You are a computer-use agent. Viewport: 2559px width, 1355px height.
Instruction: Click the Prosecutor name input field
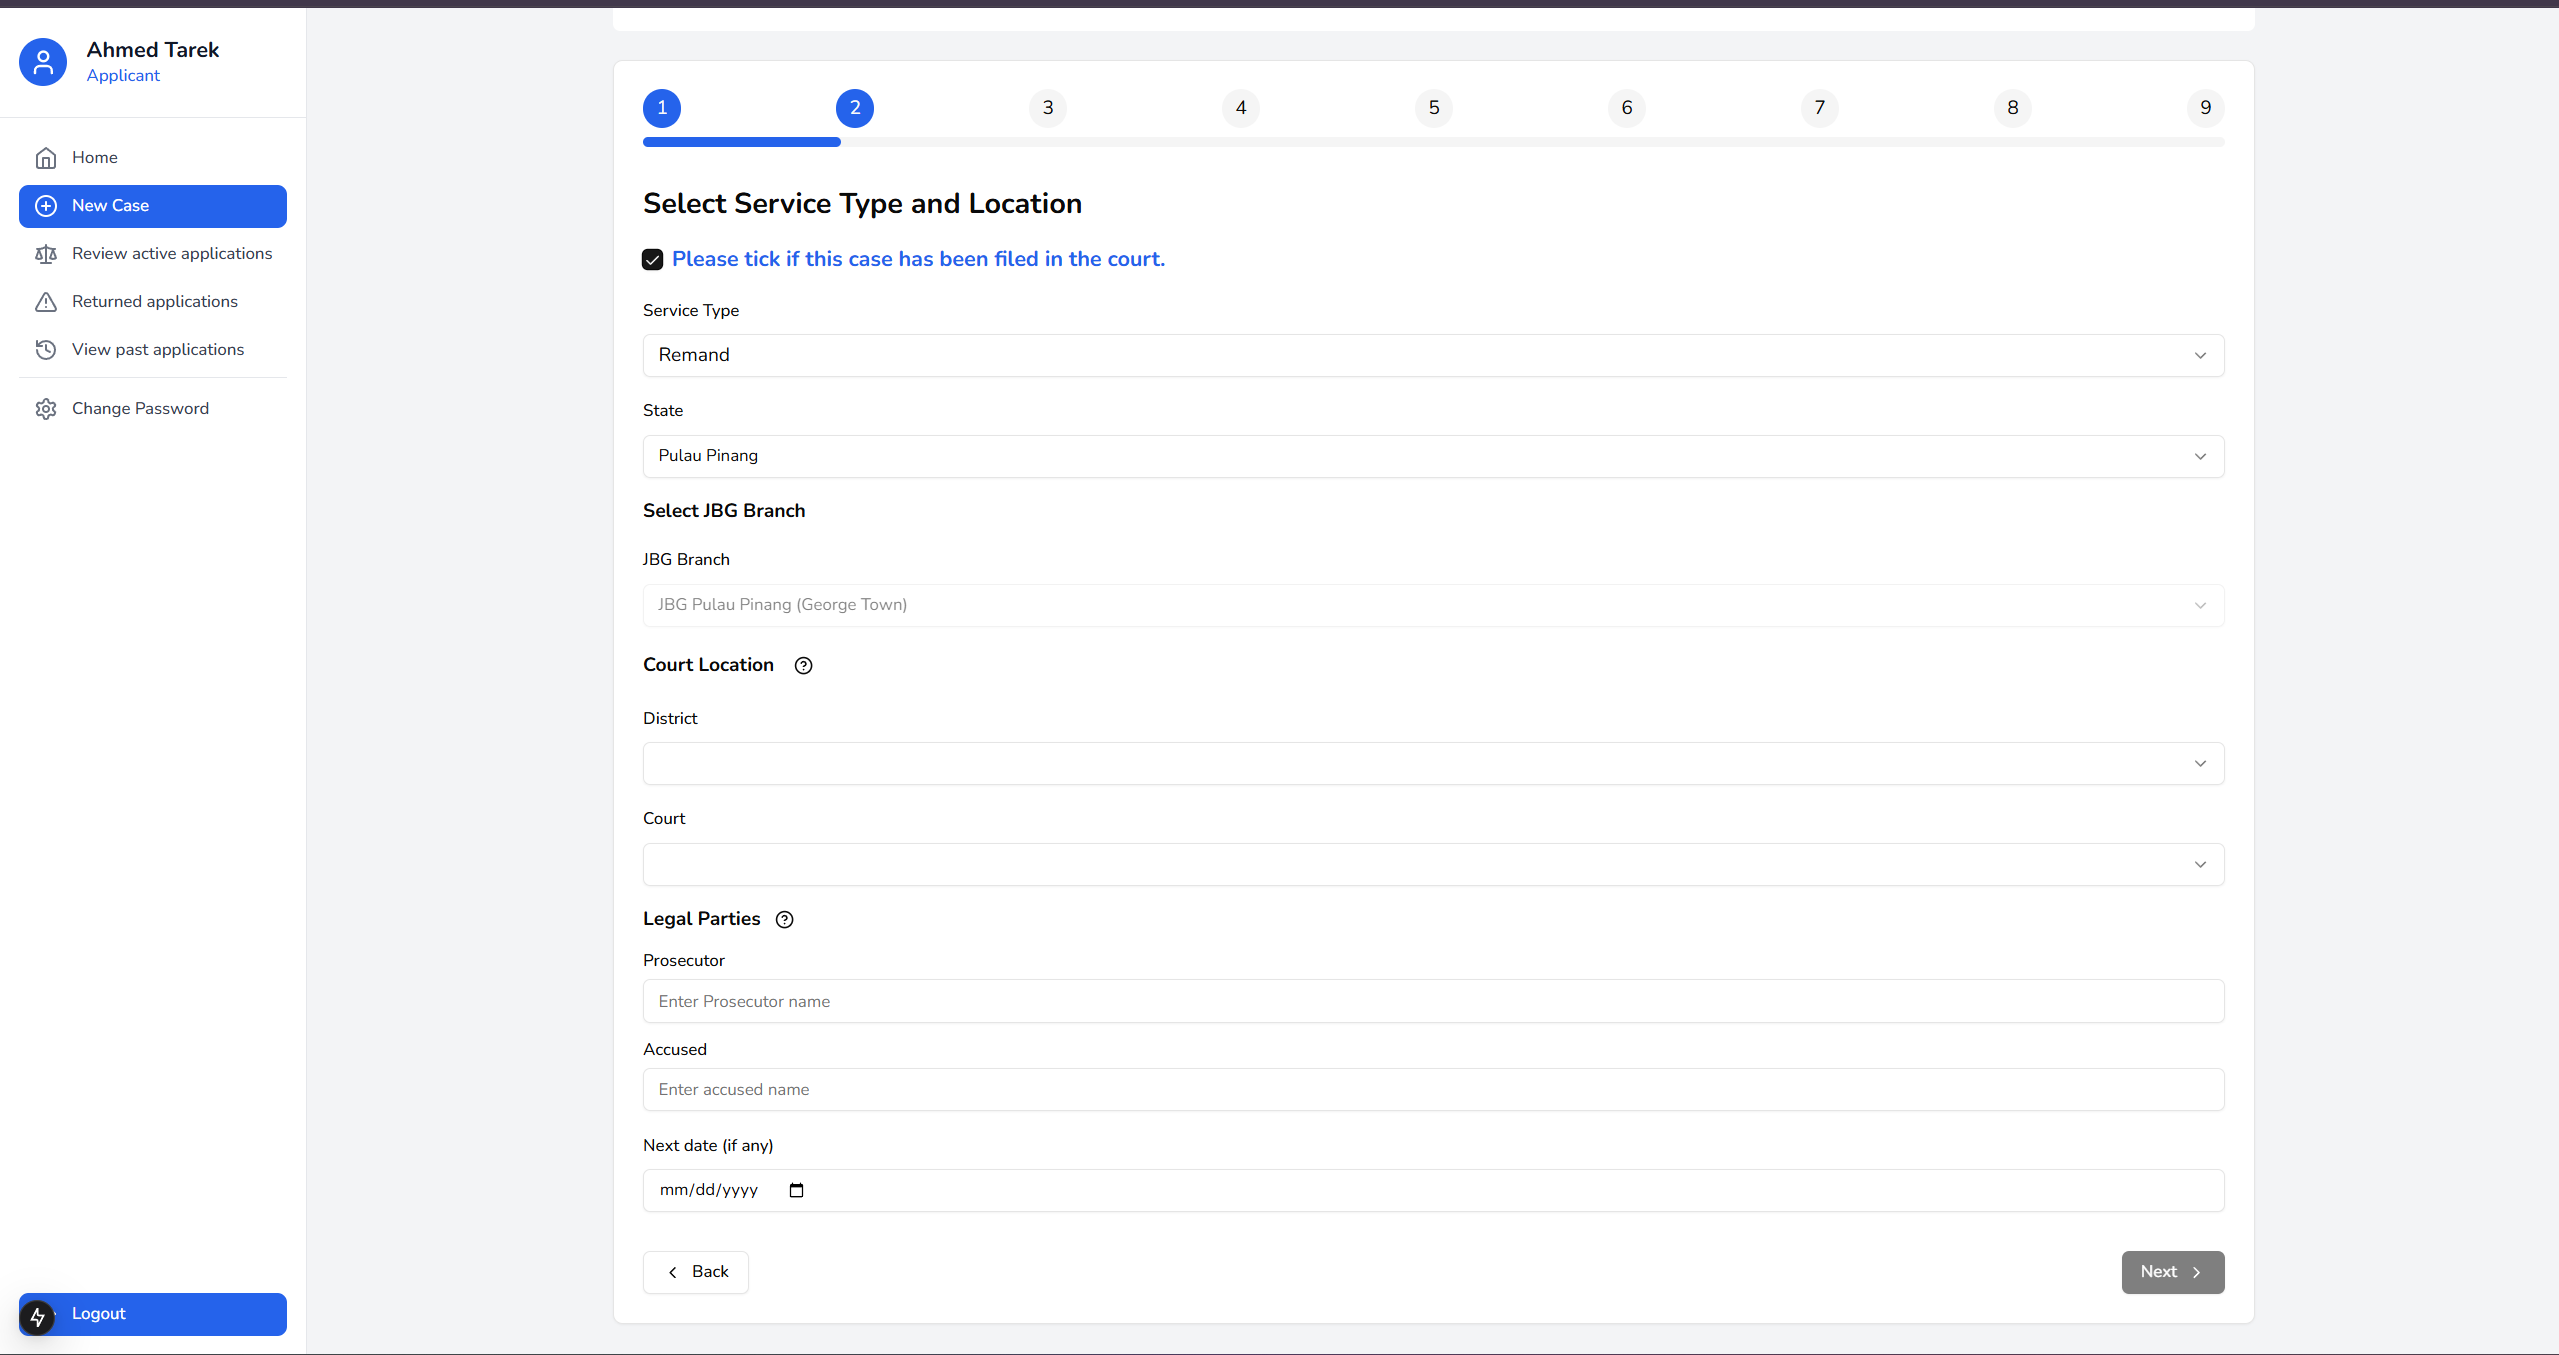1432,1001
